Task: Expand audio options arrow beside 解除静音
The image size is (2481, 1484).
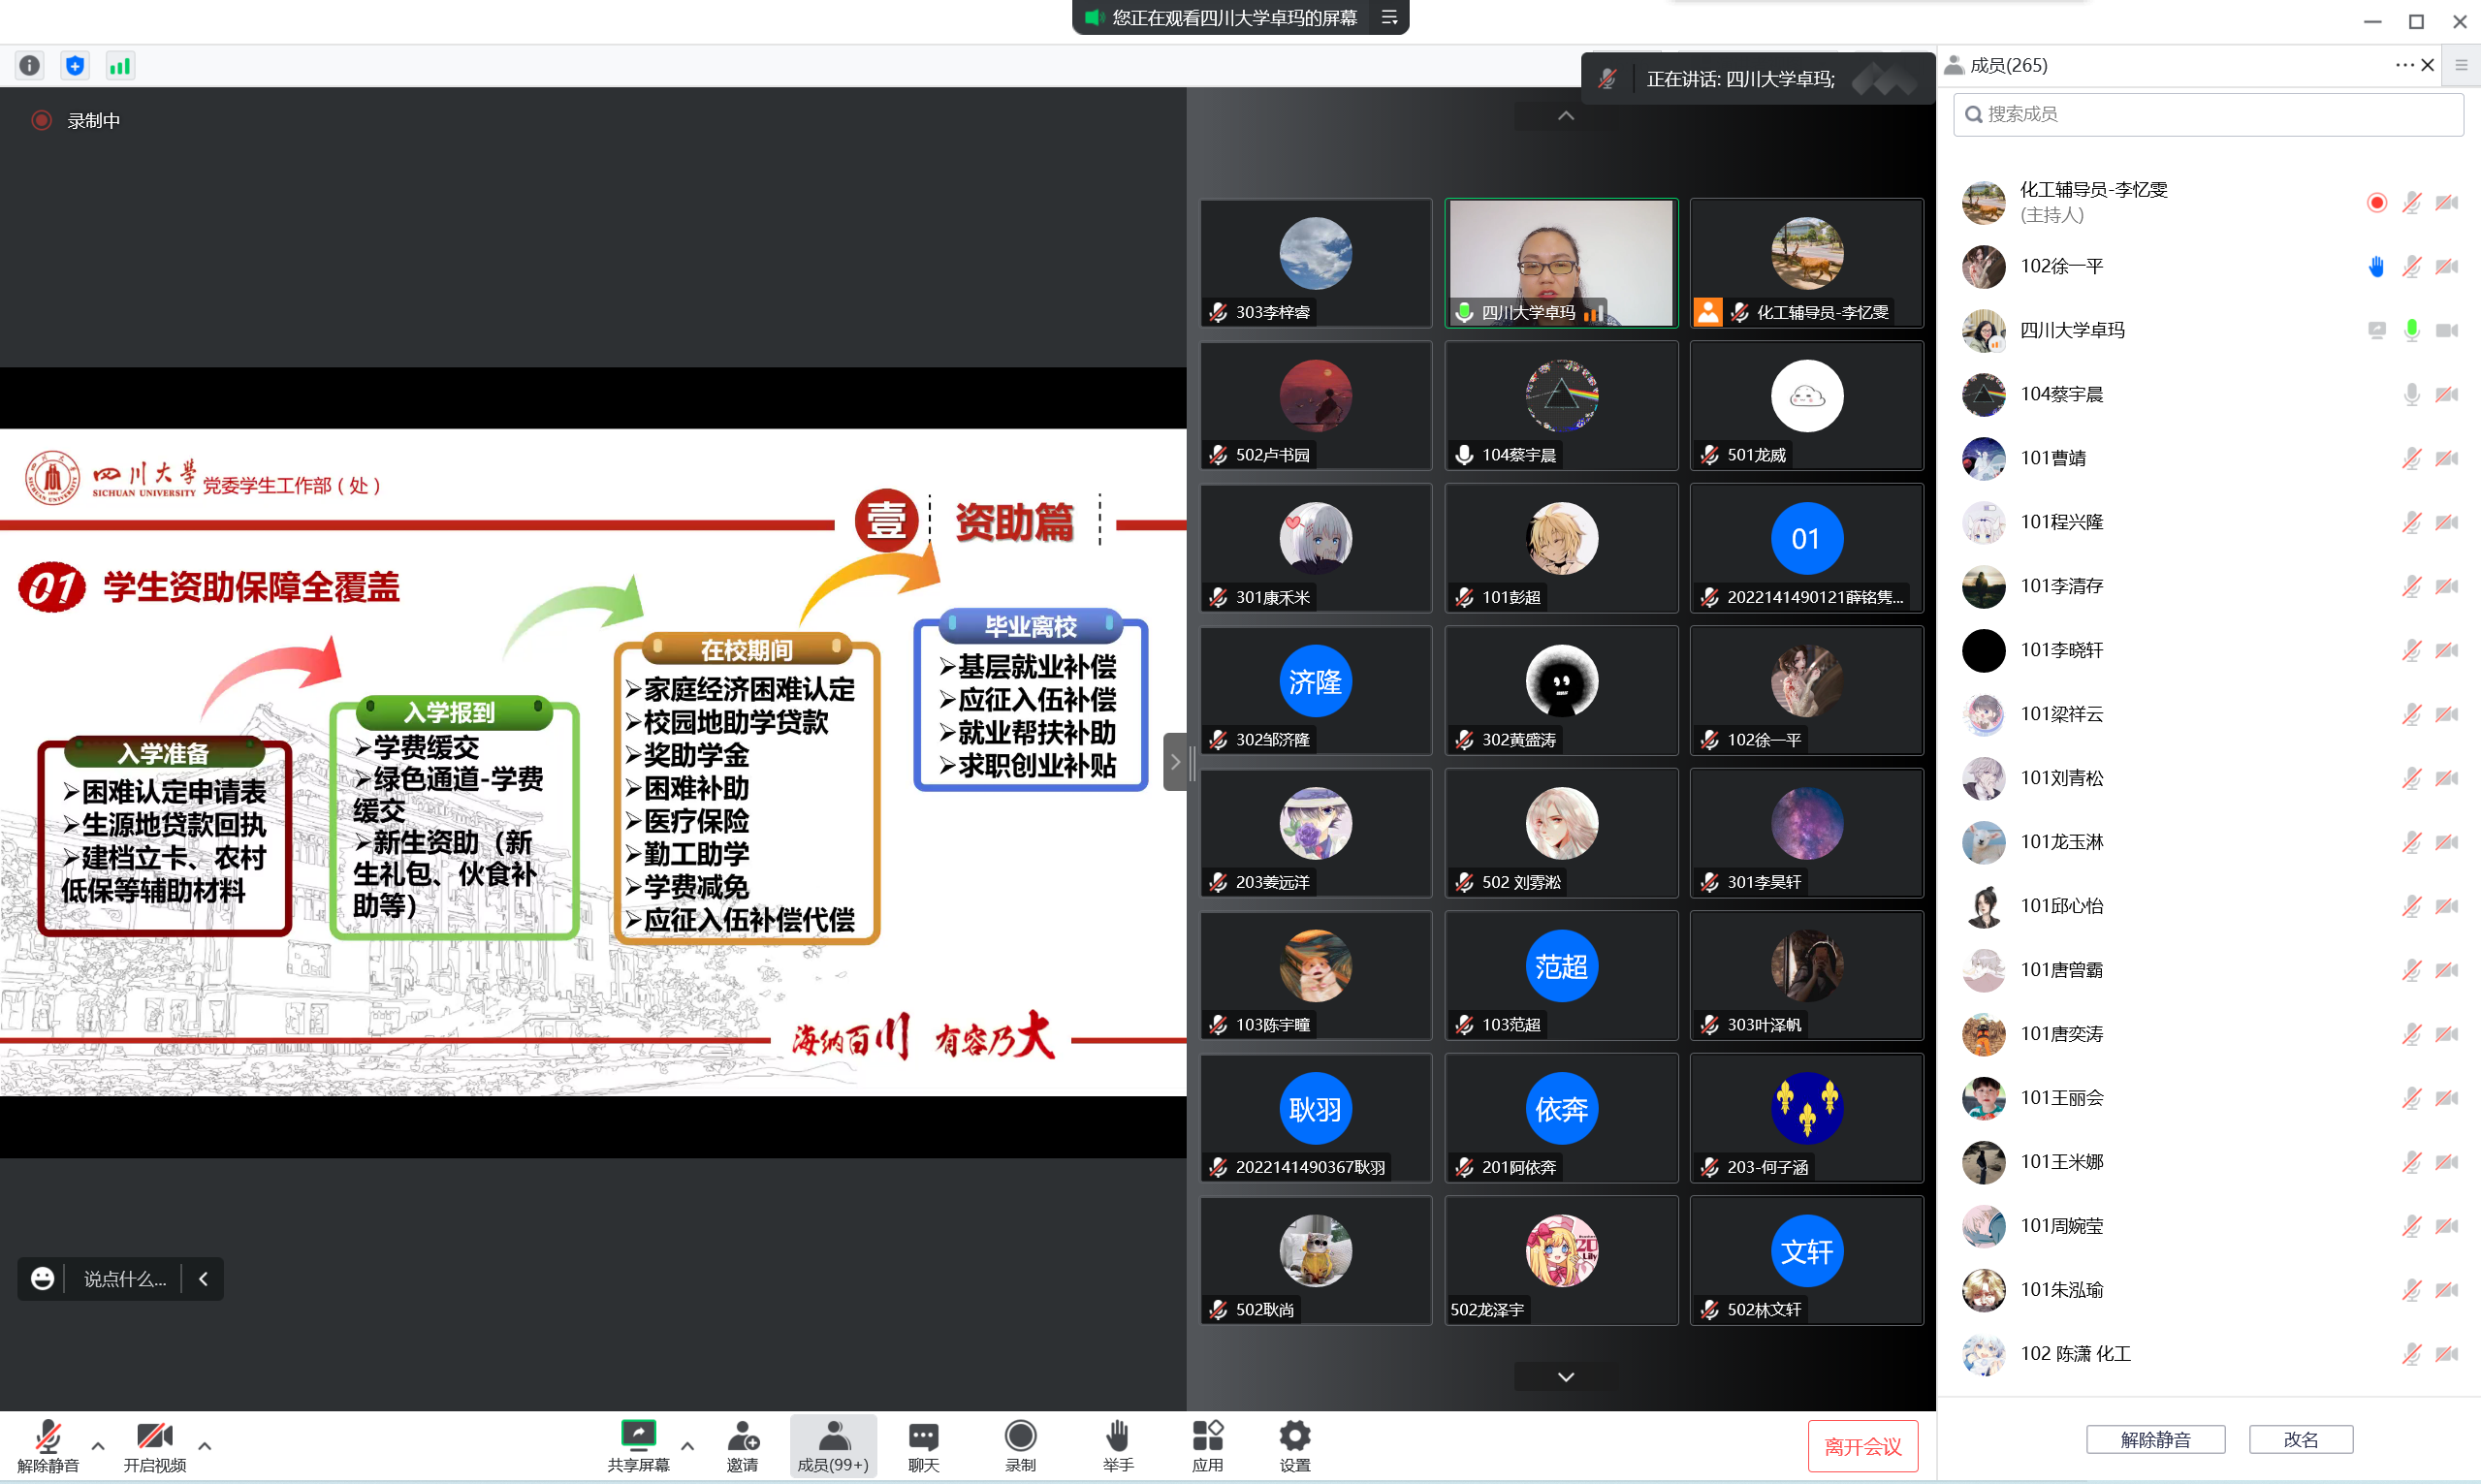Action: click(98, 1445)
